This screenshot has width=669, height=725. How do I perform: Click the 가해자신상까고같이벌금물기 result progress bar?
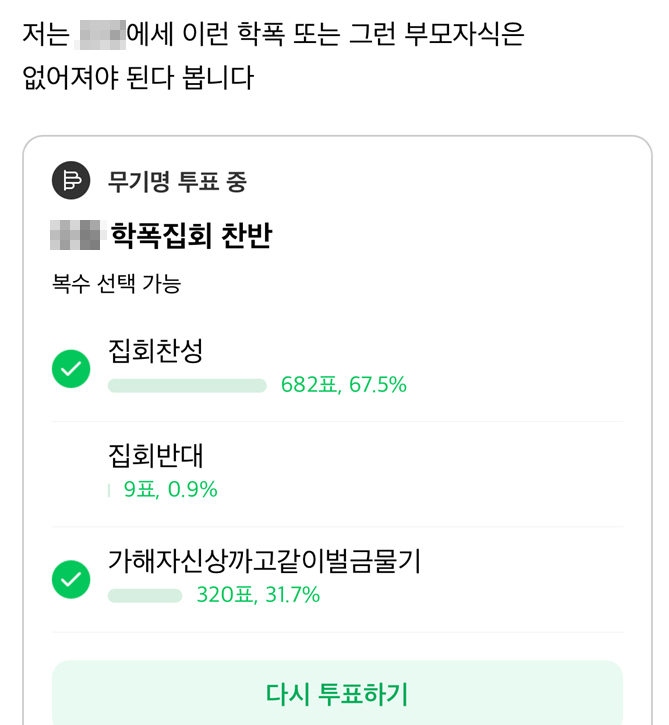tap(145, 596)
